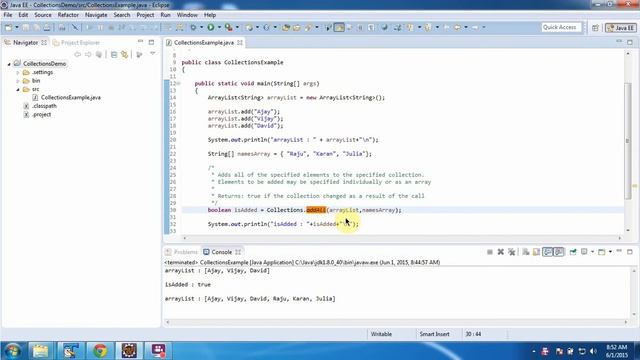Open Chrome from the taskbar
This screenshot has height=360, width=640.
(100, 351)
